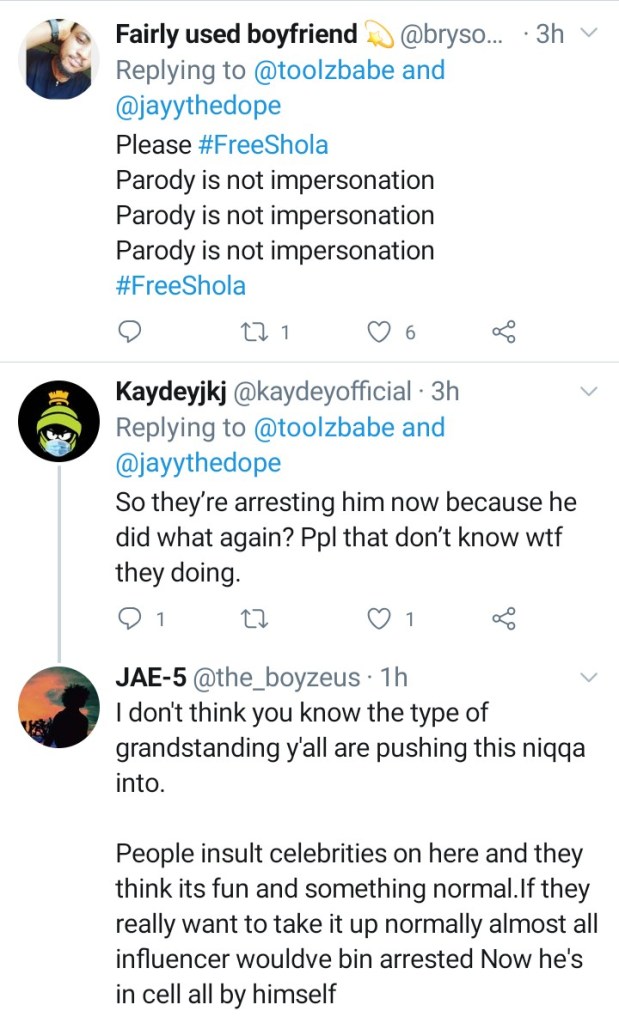Reply to Kaydeyjkj's tweet

[130, 619]
